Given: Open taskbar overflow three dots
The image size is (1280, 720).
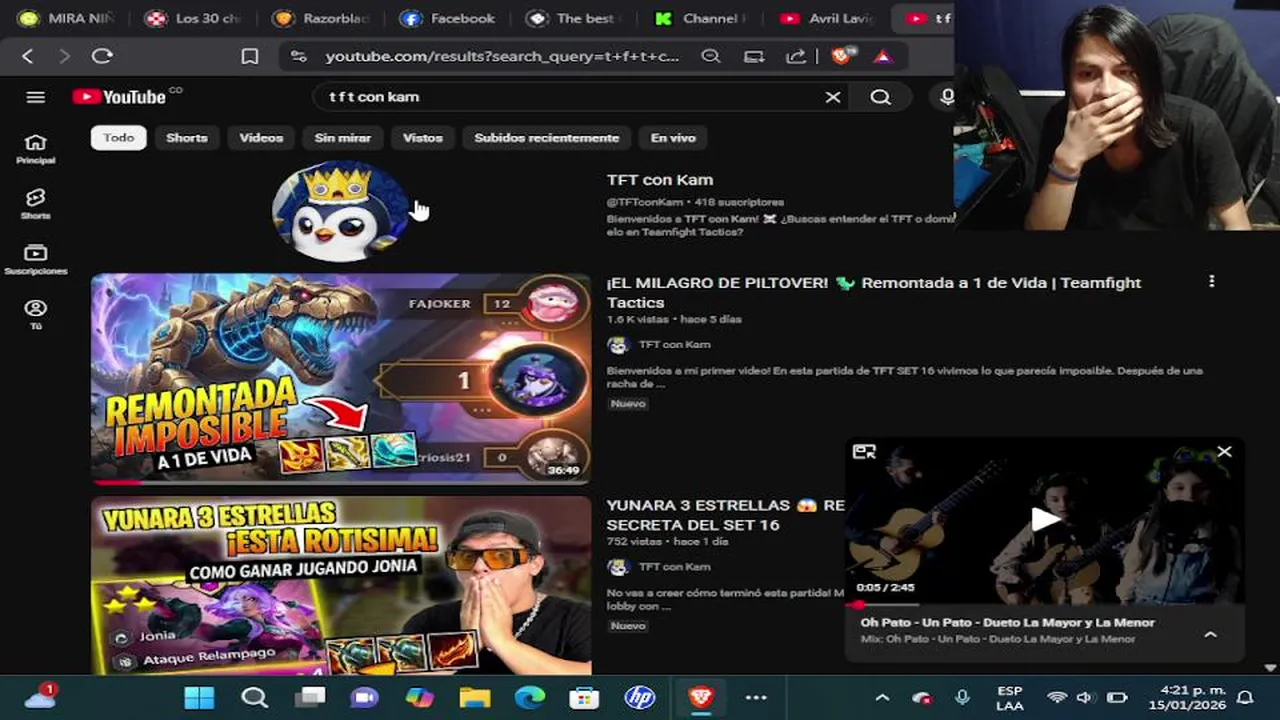Looking at the screenshot, I should (756, 698).
